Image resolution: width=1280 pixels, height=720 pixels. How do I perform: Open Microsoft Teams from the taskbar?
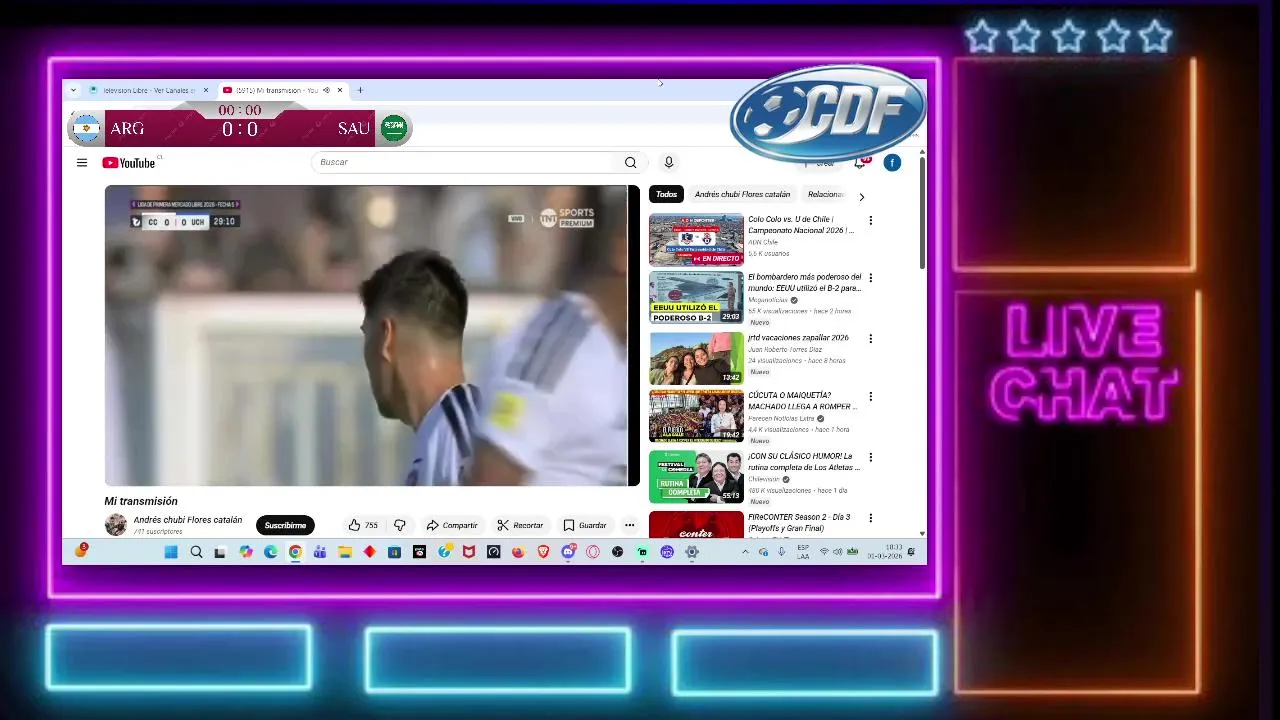pyautogui.click(x=320, y=552)
